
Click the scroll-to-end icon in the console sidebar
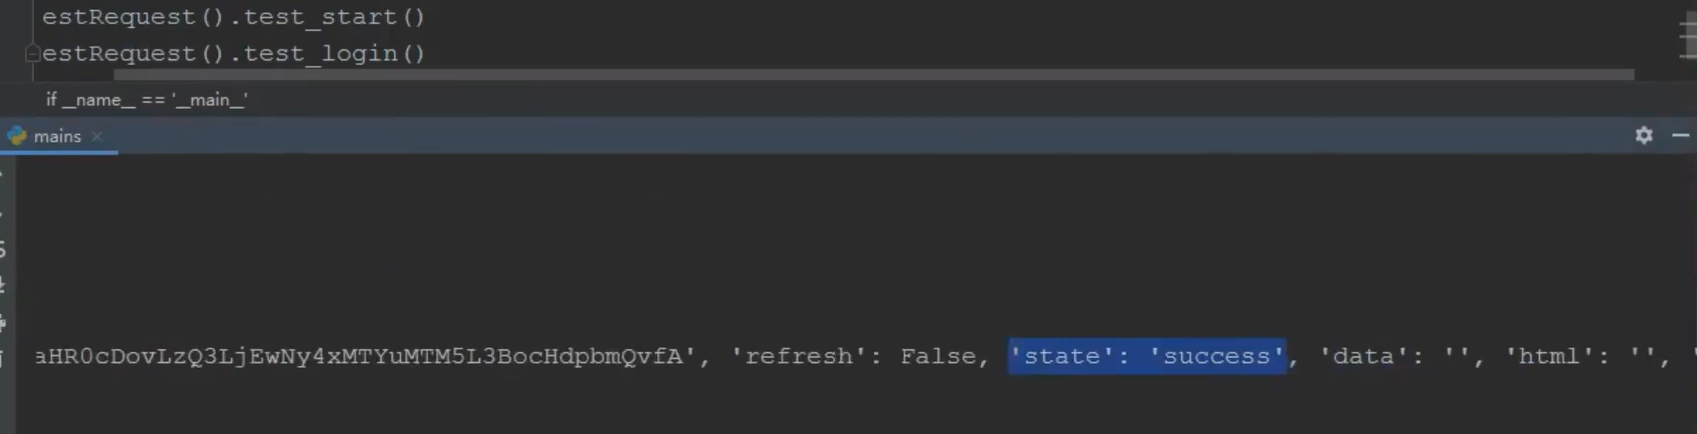(x=3, y=286)
